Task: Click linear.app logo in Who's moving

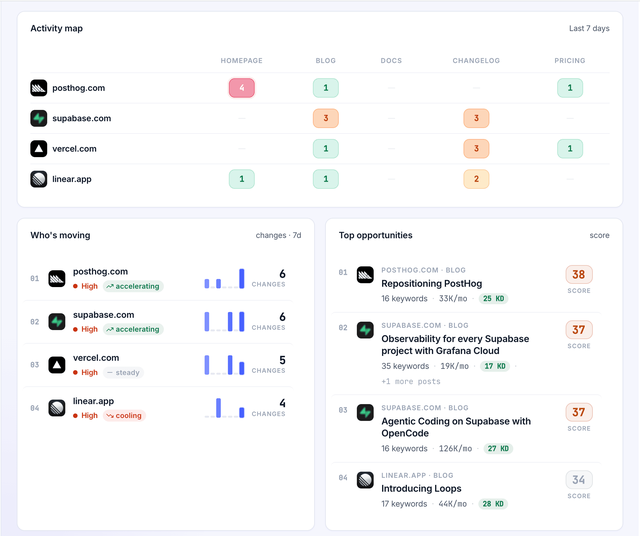Action: click(x=57, y=408)
